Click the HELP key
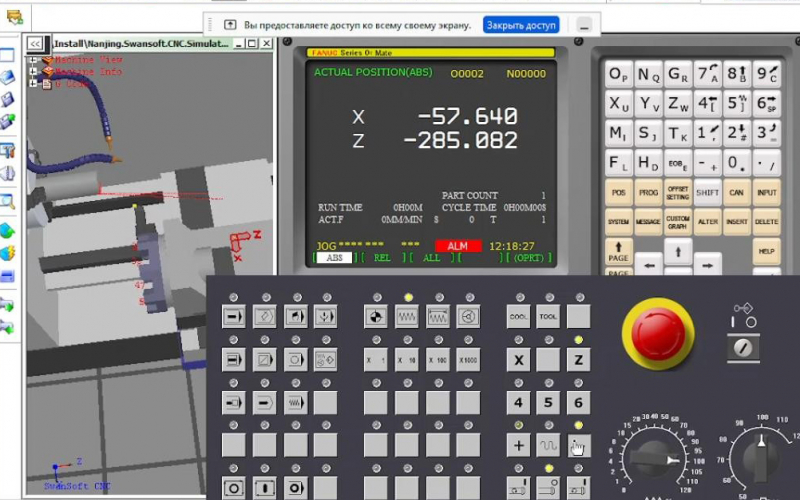The image size is (800, 500). click(x=766, y=251)
